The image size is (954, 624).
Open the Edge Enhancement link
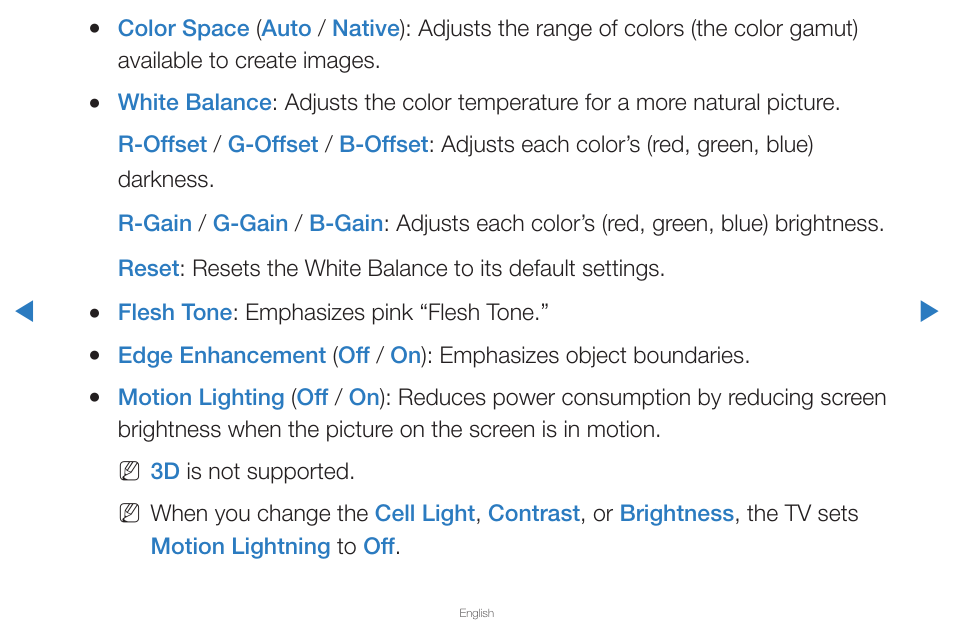coord(221,355)
